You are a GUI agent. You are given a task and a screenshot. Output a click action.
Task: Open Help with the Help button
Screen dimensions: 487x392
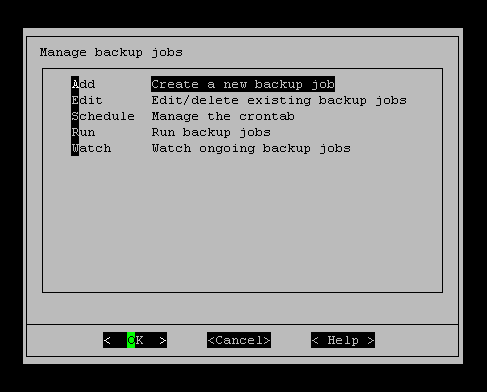(343, 340)
